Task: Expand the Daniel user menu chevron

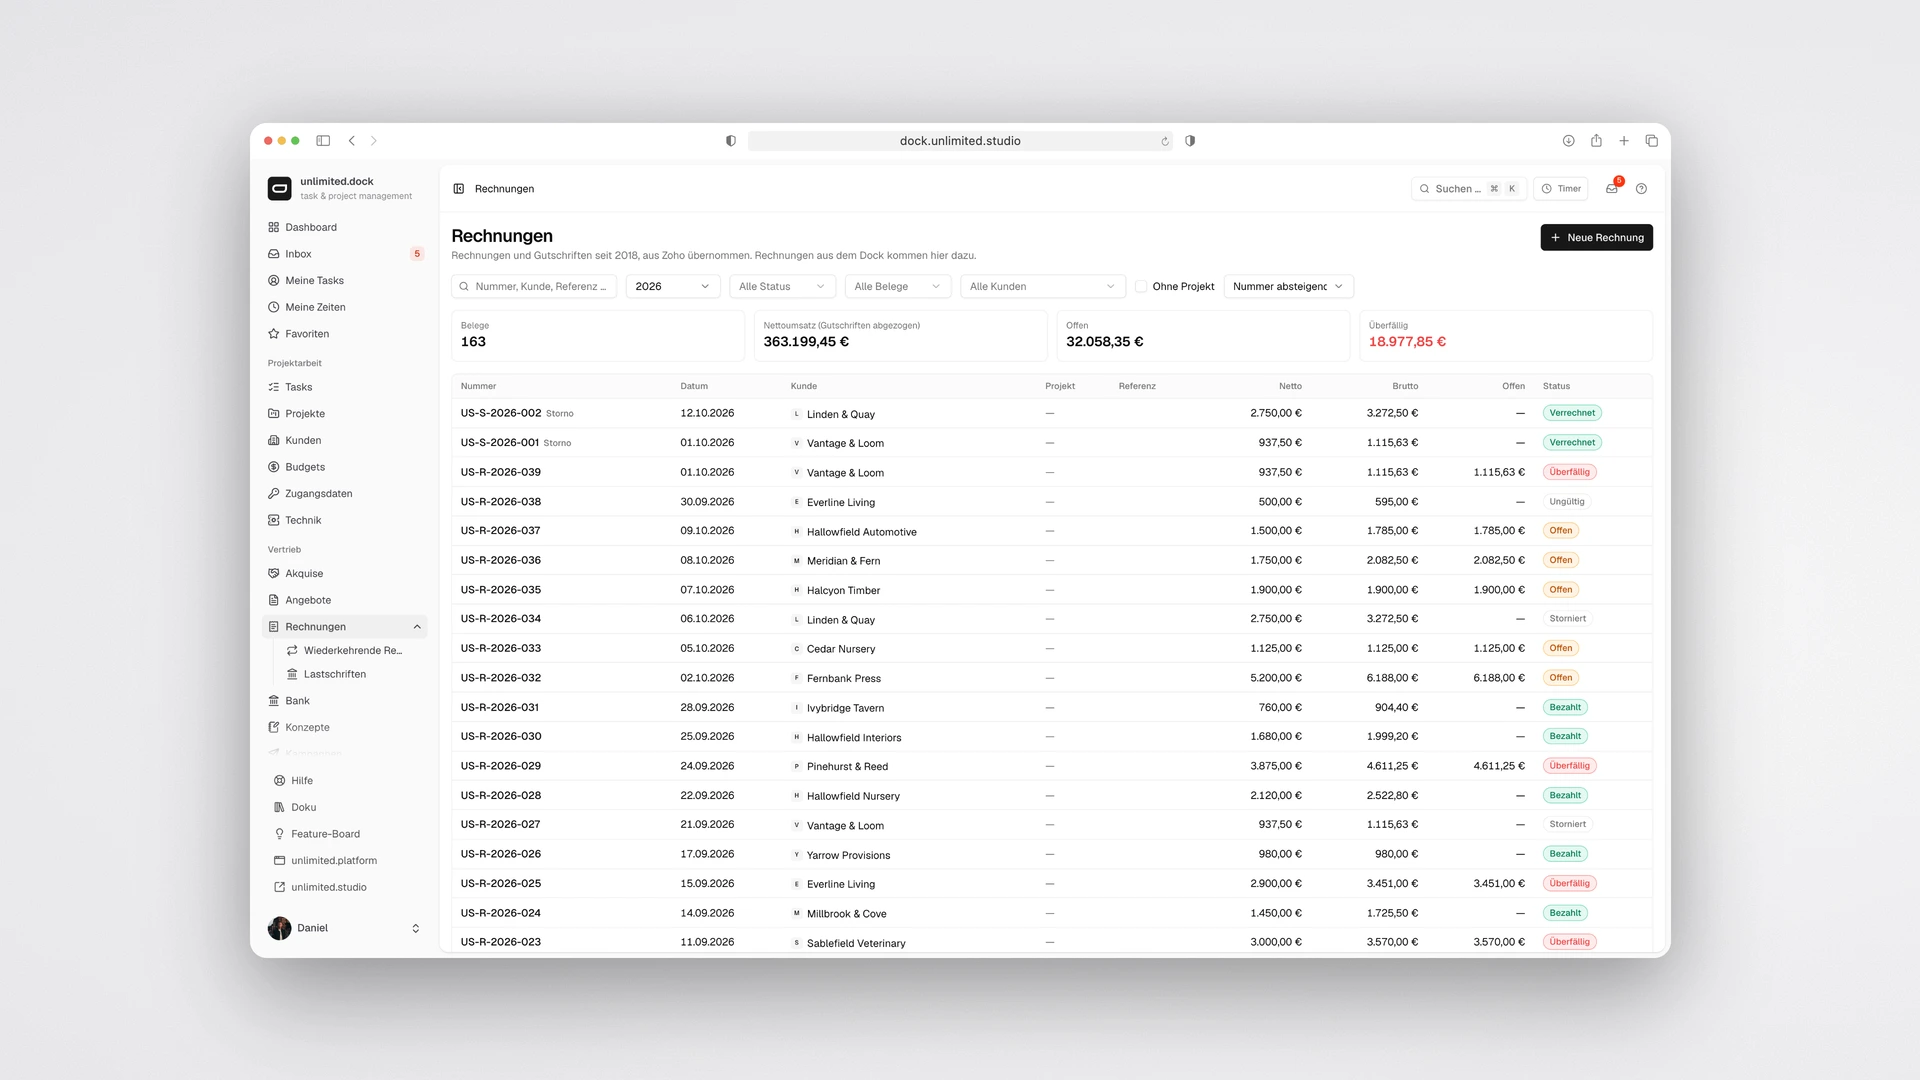Action: tap(416, 928)
